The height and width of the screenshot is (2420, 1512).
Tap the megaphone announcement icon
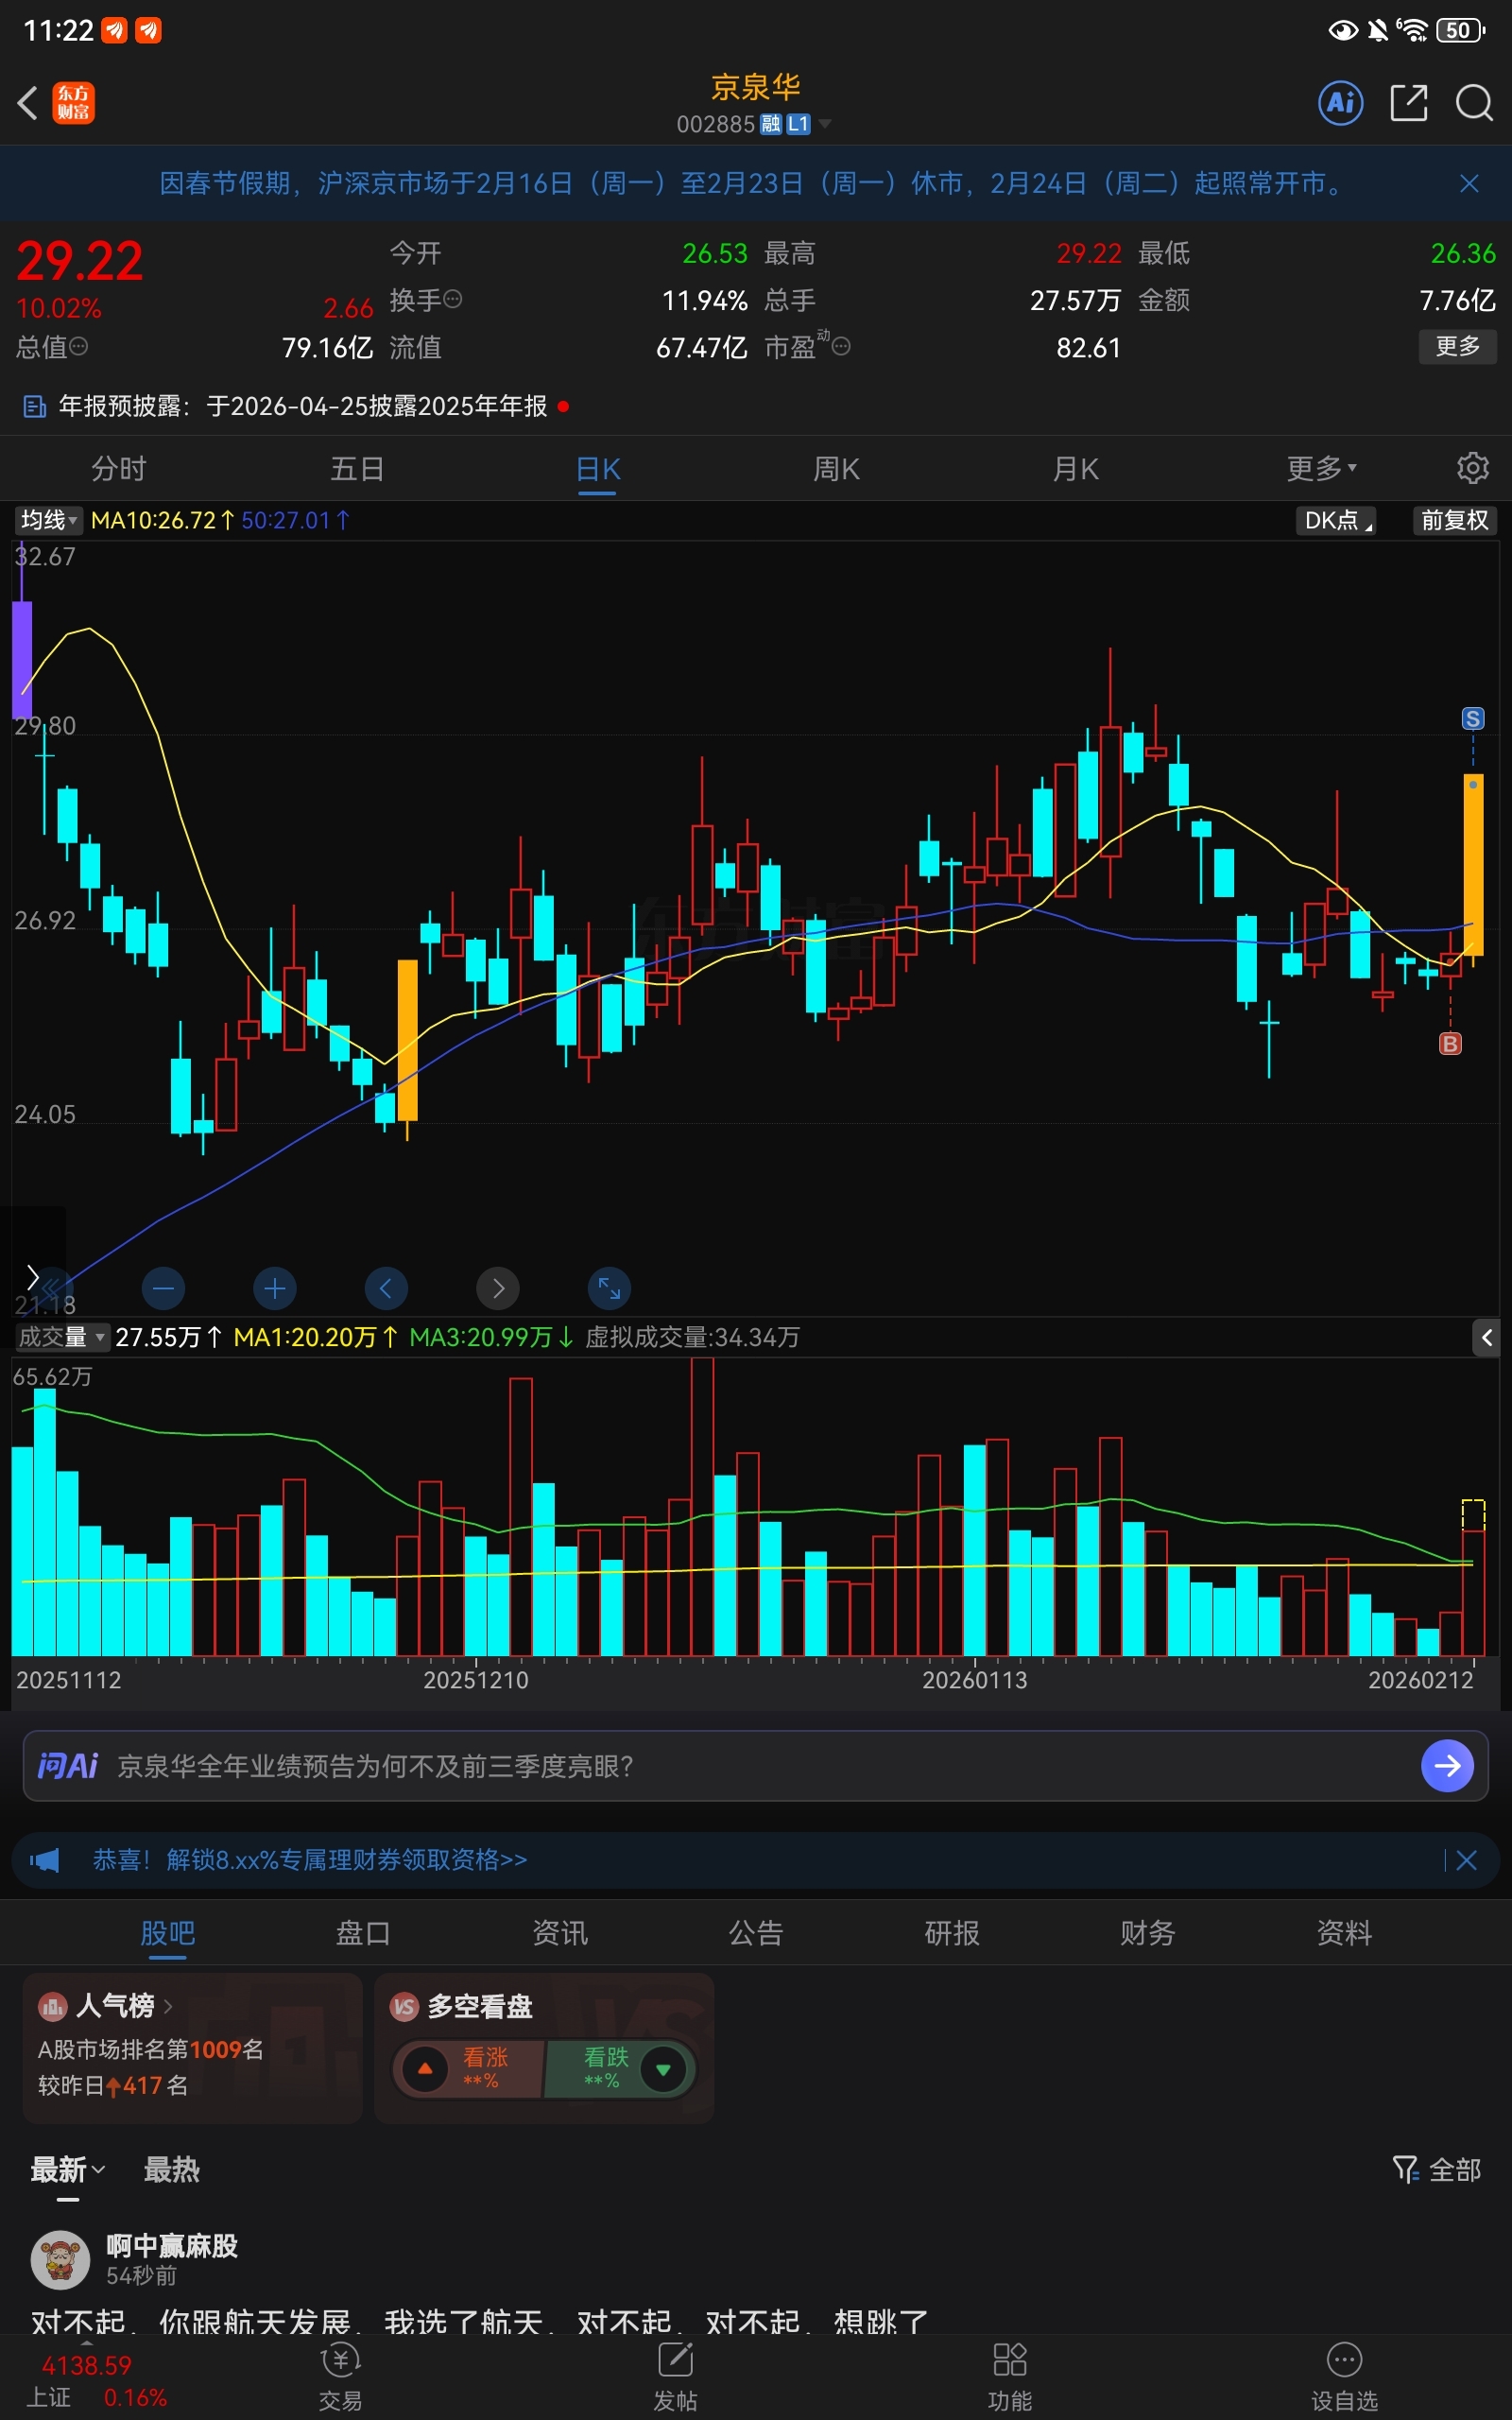[45, 1860]
